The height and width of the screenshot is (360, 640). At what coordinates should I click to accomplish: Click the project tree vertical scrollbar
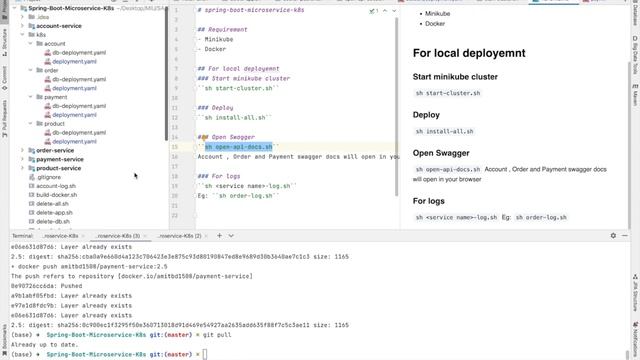(x=167, y=74)
